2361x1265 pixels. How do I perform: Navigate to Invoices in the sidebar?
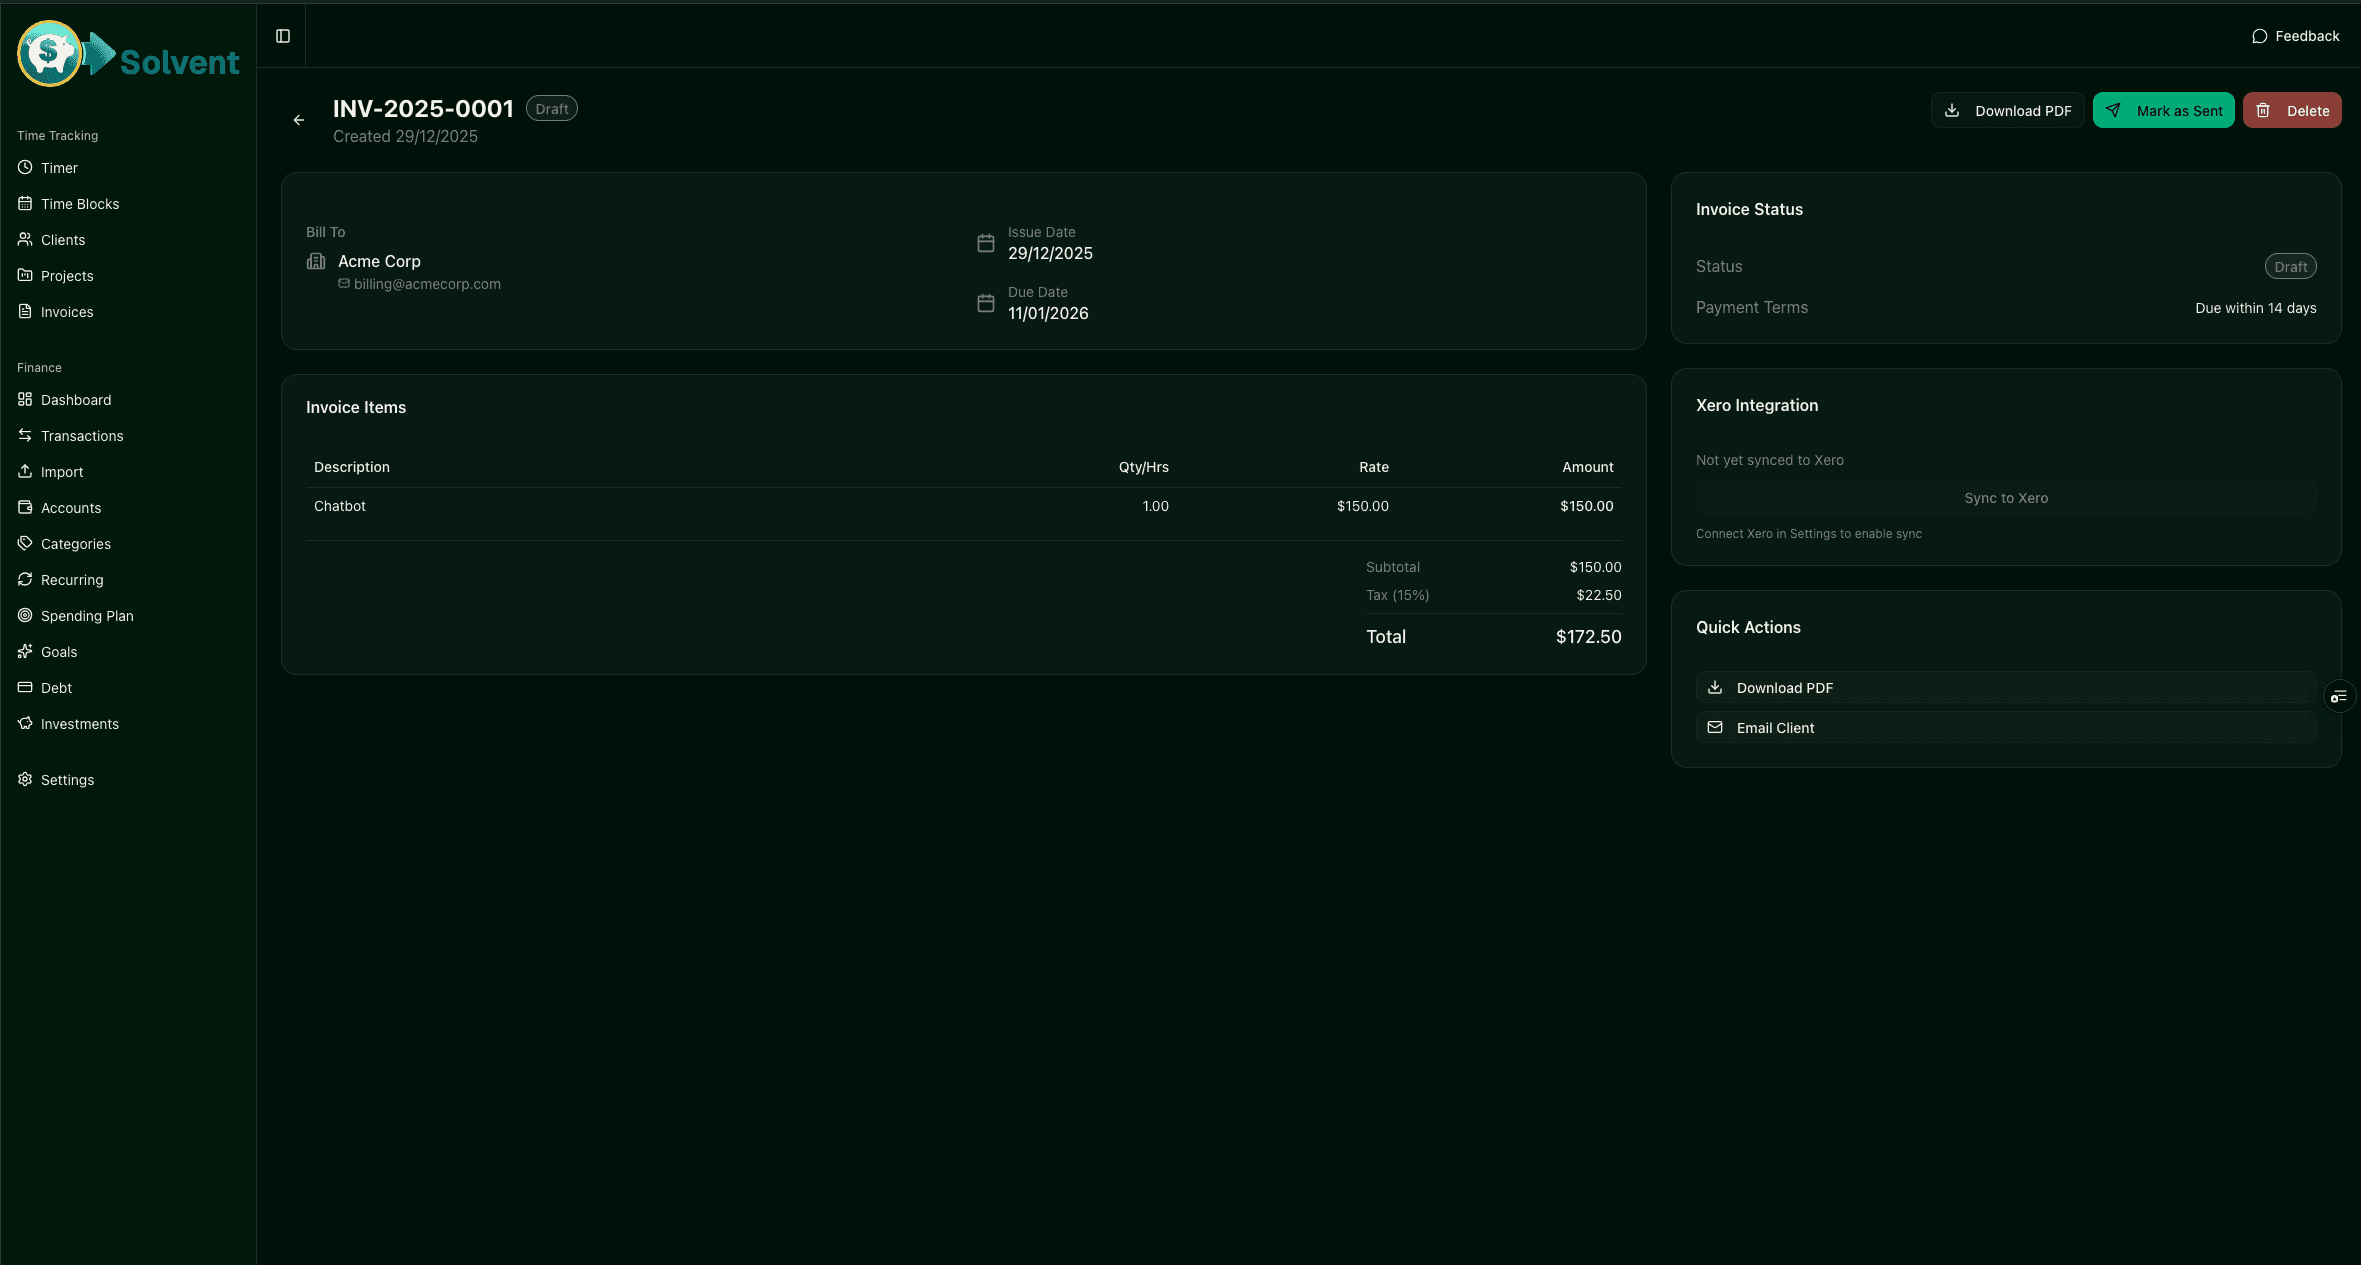point(65,311)
